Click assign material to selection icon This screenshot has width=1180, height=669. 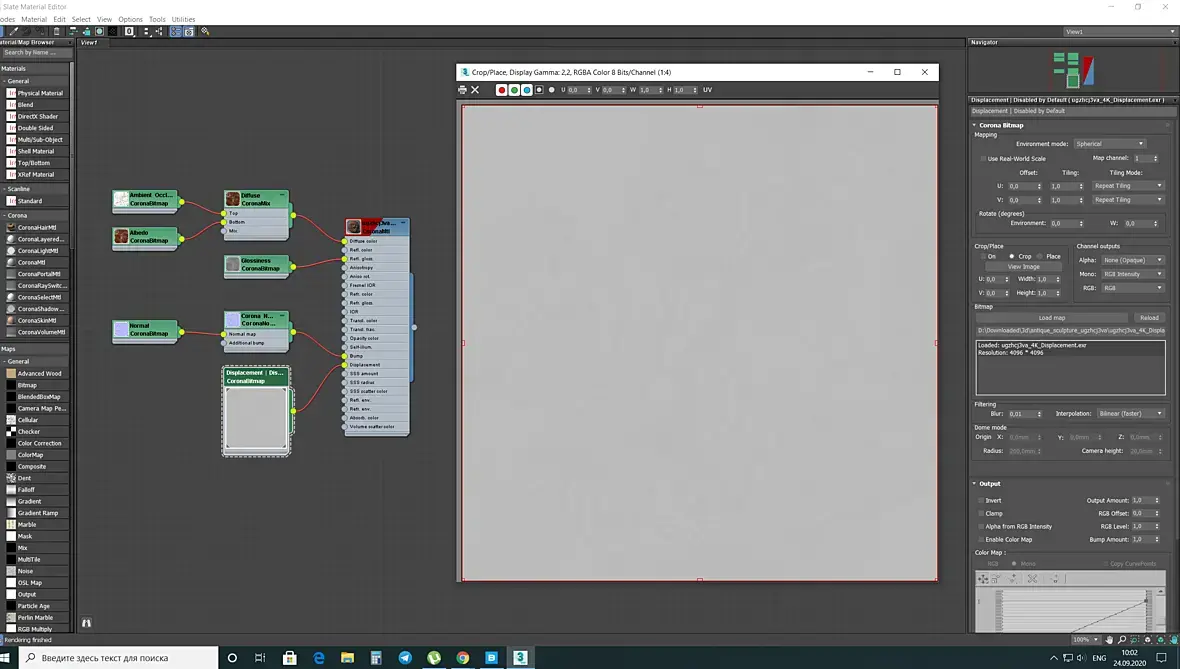(x=41, y=32)
